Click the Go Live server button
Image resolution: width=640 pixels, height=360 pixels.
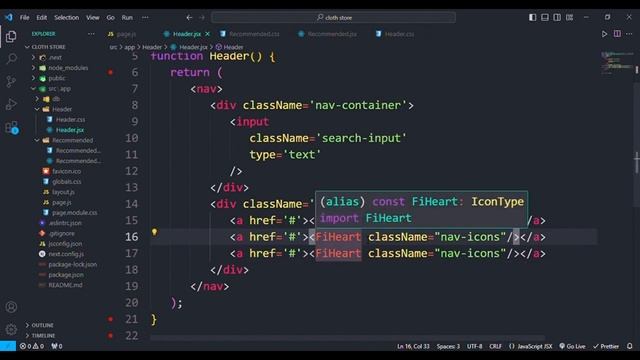tap(572, 346)
